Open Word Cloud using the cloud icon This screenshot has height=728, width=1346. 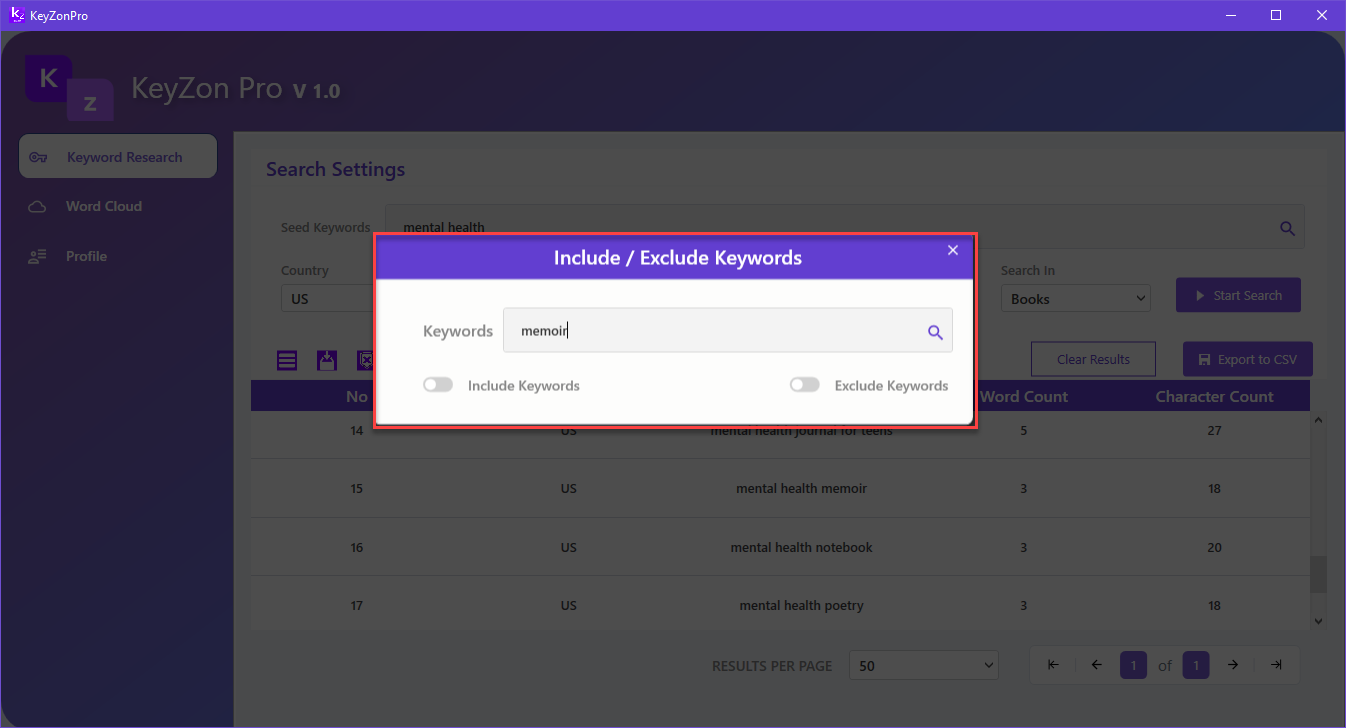(x=37, y=206)
